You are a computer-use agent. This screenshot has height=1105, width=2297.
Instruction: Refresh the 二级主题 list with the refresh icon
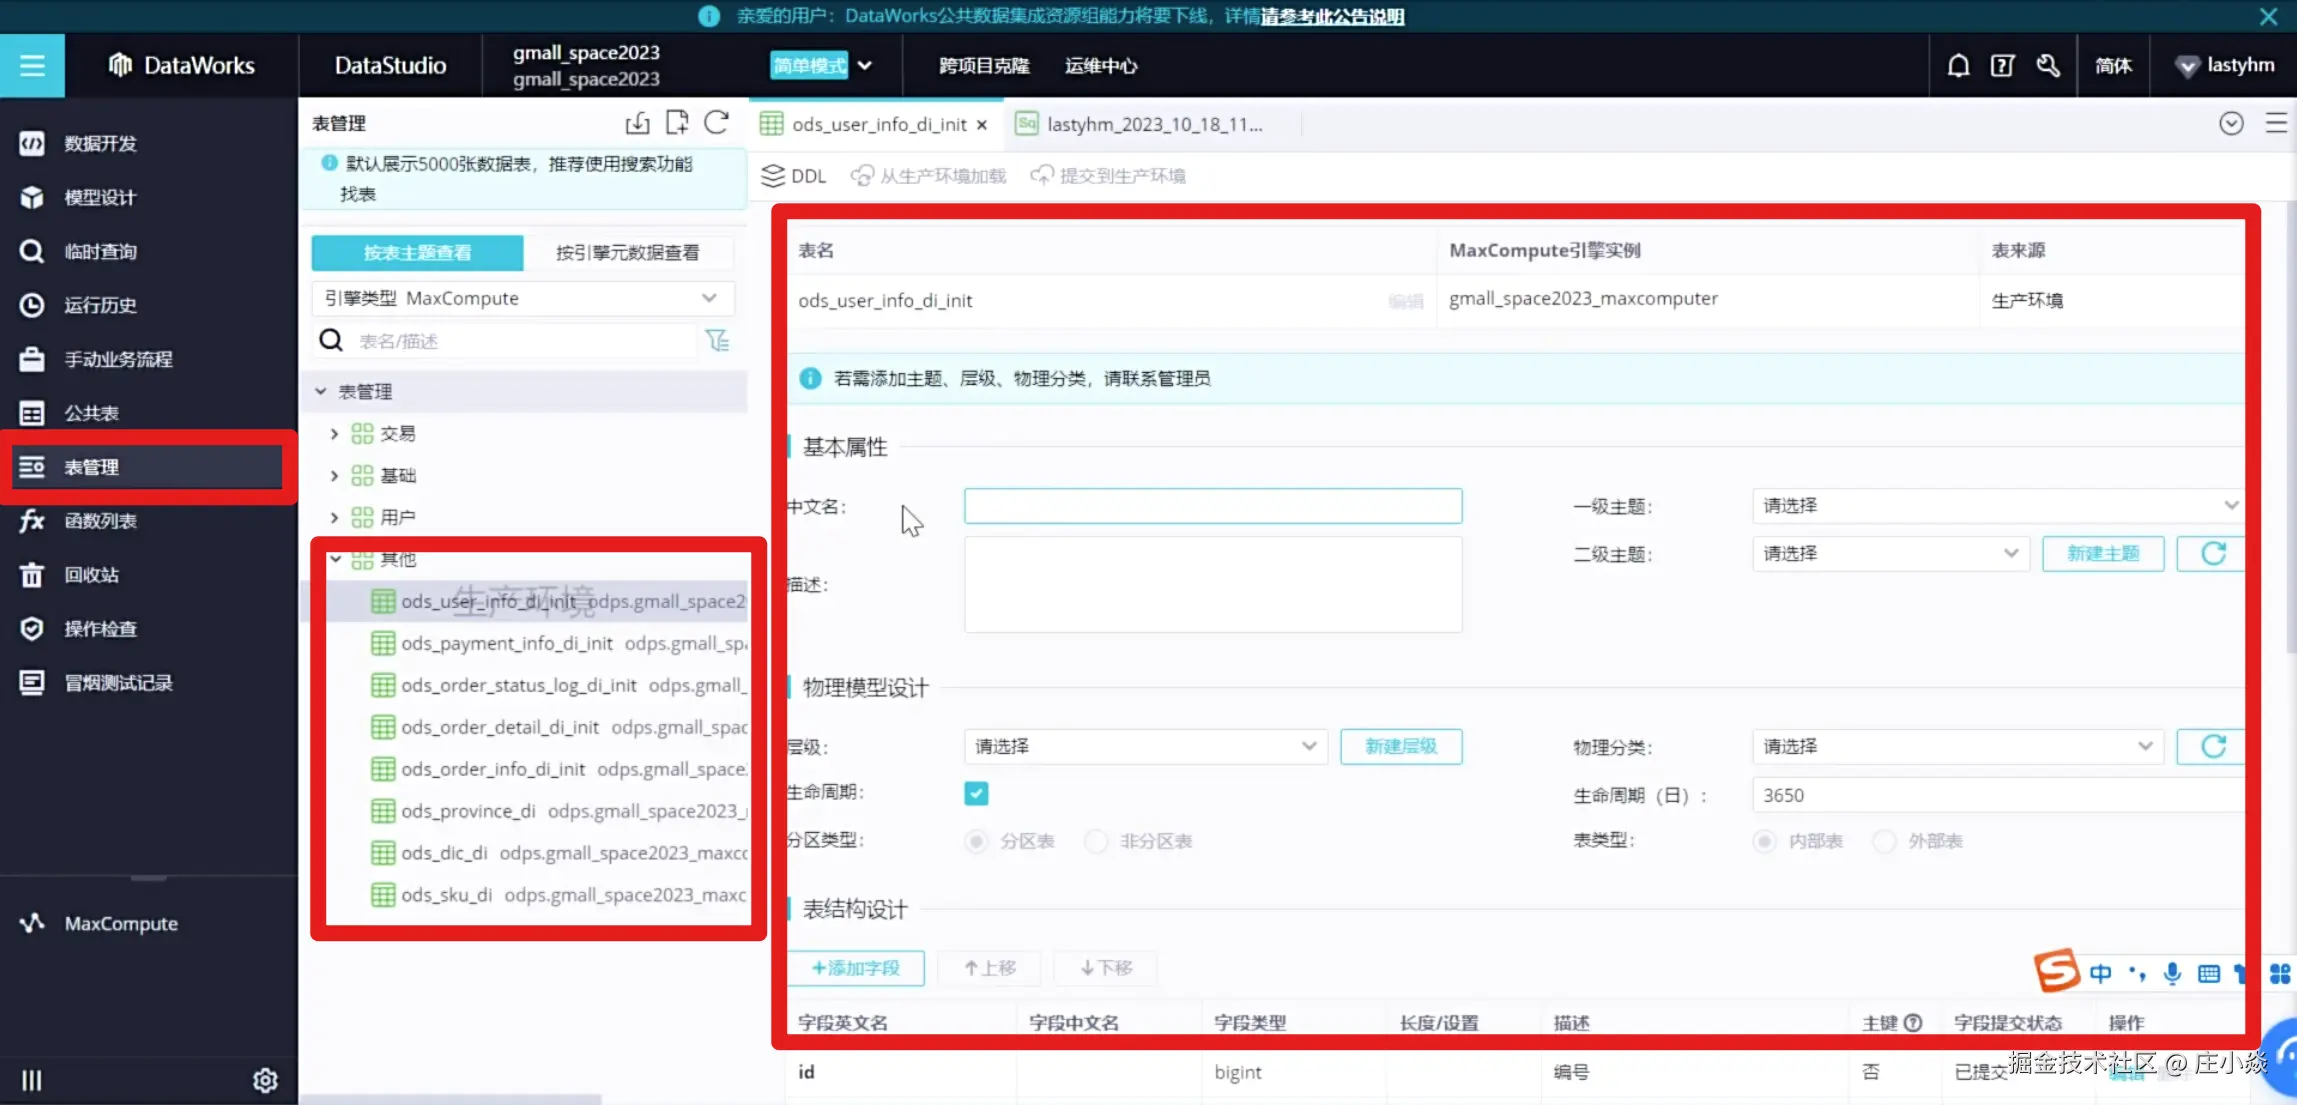(x=2213, y=553)
